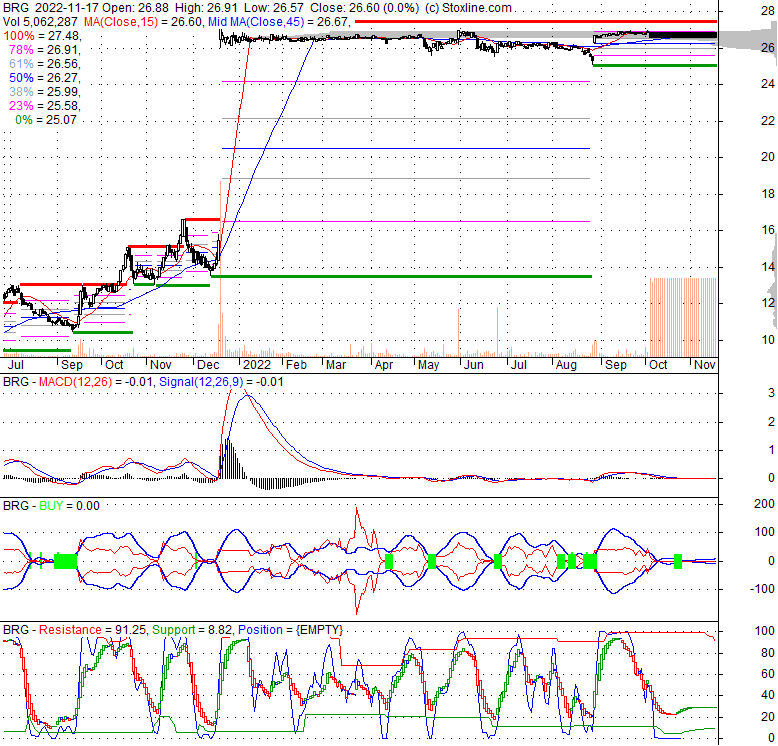Click the 'Open: 26.88' value in header
This screenshot has height=746, width=778.
pos(135,8)
